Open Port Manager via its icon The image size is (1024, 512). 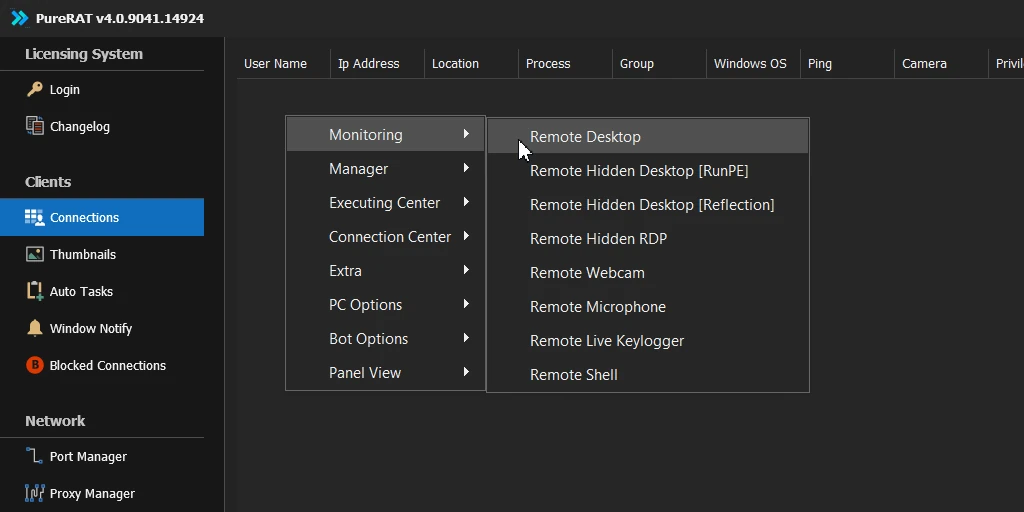(x=35, y=456)
